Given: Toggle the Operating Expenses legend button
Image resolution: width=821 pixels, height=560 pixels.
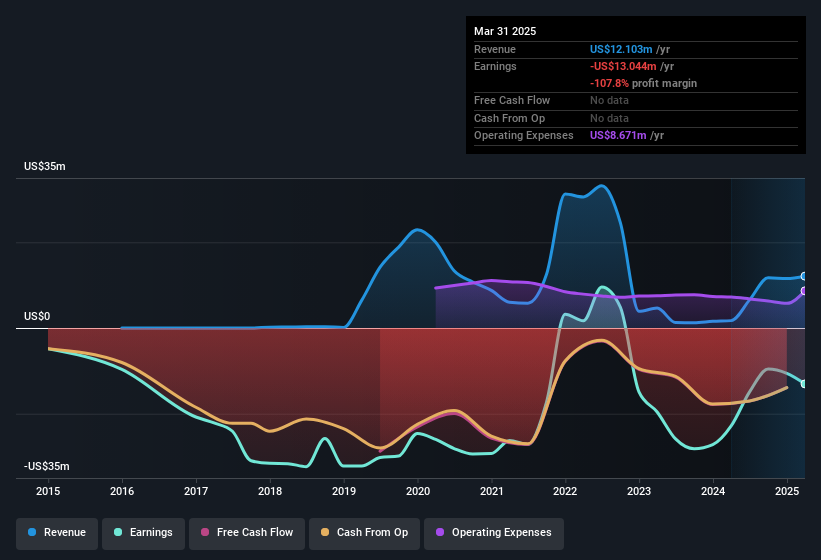Looking at the screenshot, I should pos(494,533).
